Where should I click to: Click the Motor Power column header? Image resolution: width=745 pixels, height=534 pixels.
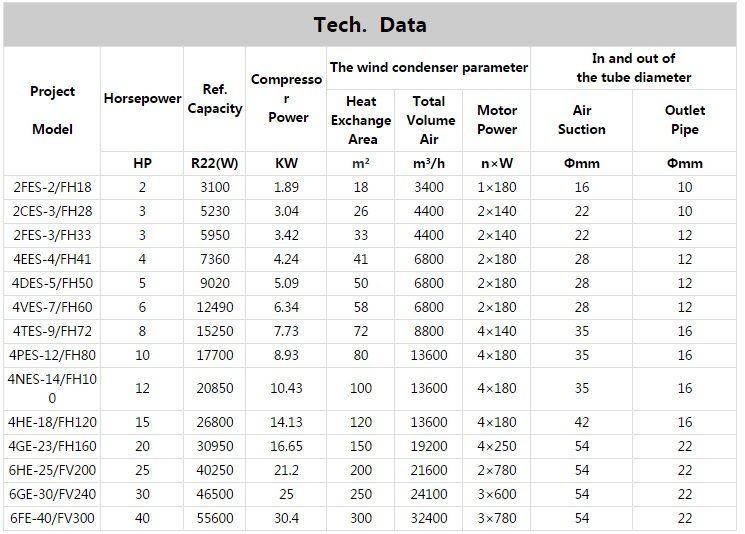(x=497, y=120)
